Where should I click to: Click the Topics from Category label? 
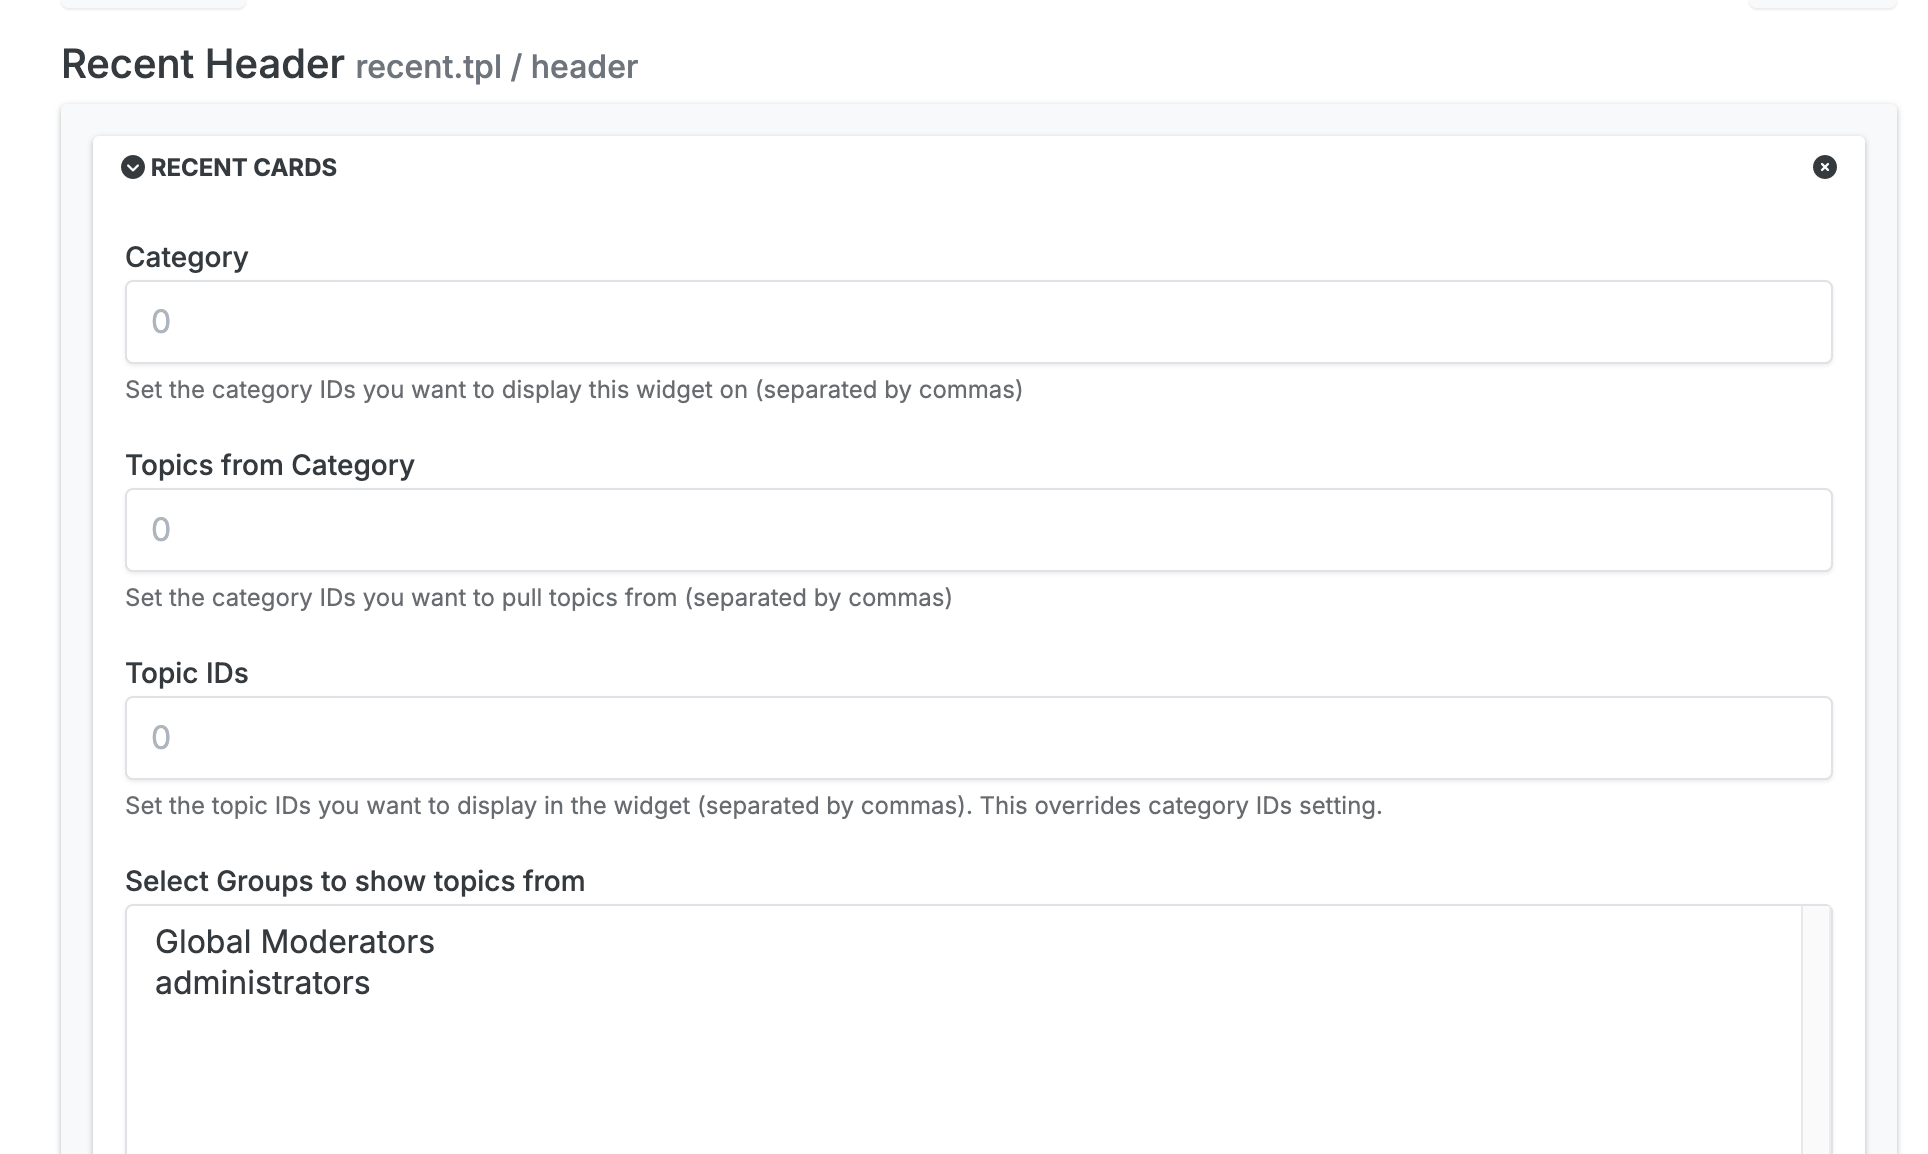(270, 465)
